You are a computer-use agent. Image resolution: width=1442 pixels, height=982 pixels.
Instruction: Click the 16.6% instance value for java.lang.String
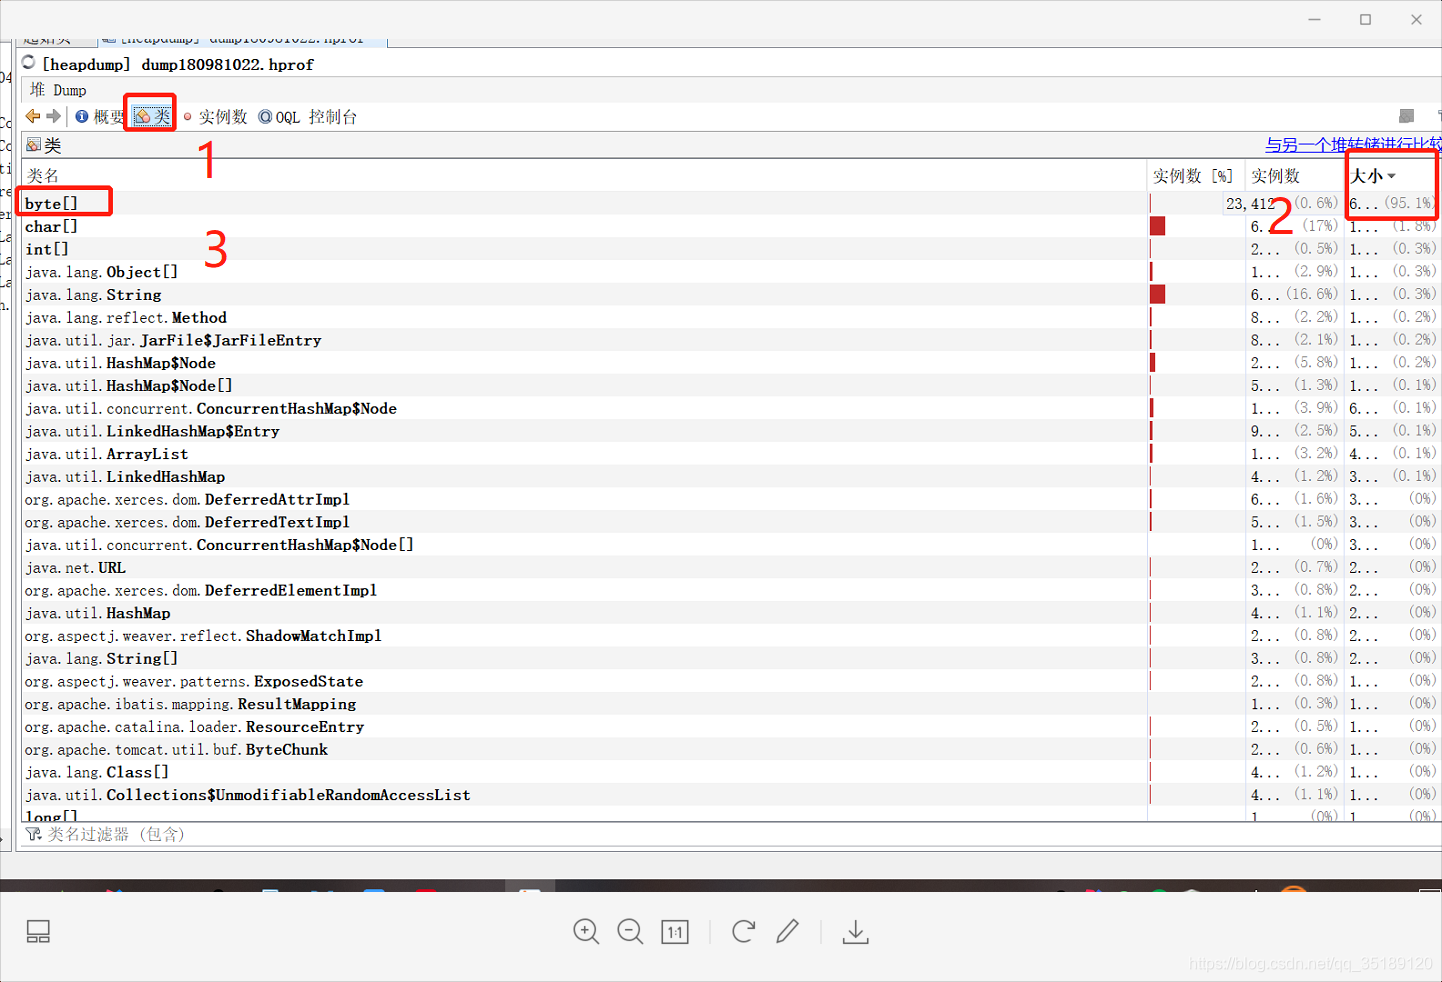point(1312,294)
